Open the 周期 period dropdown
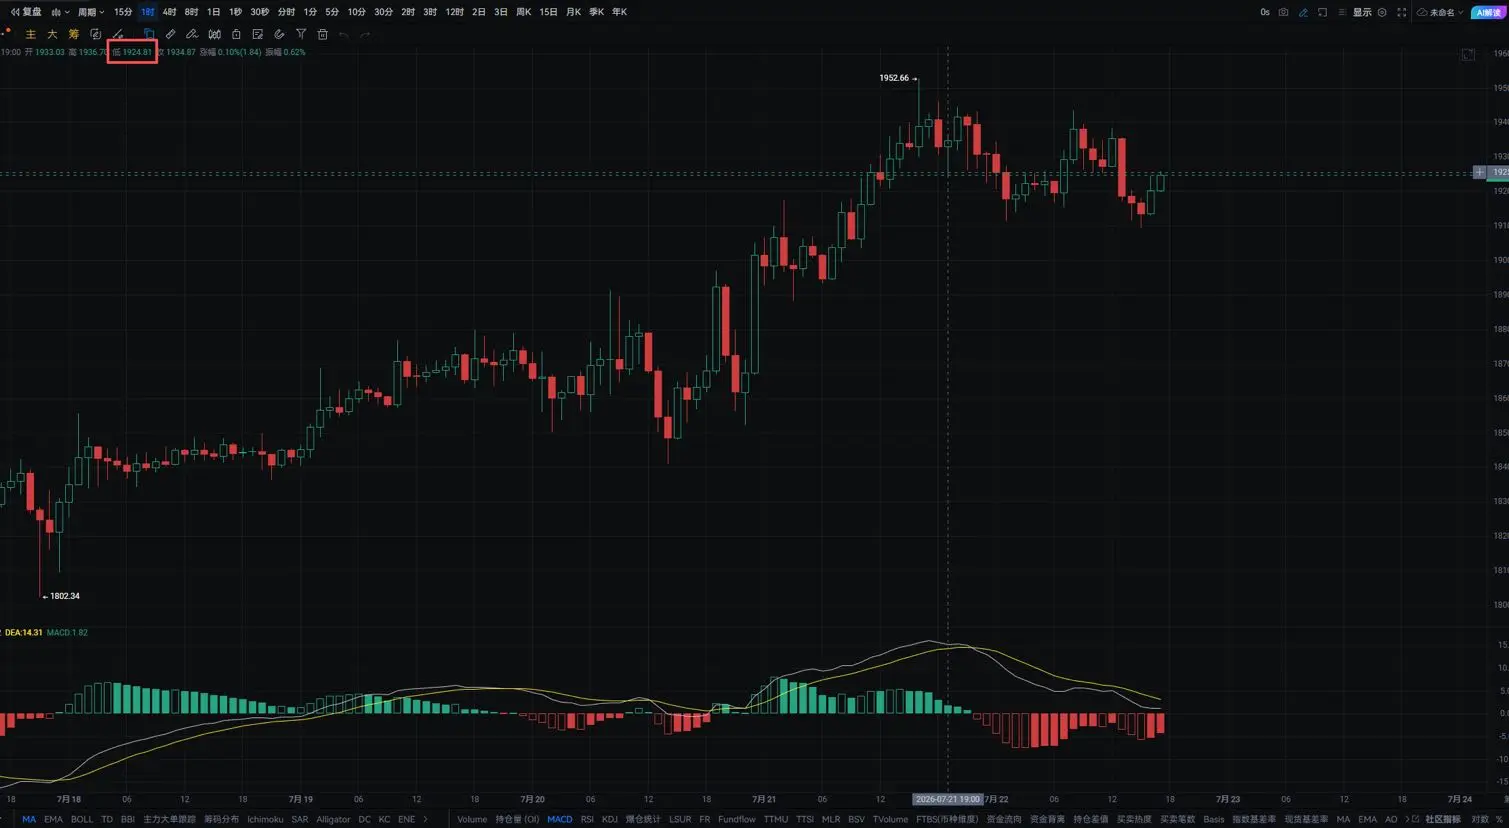Viewport: 1509px width, 828px height. (90, 12)
